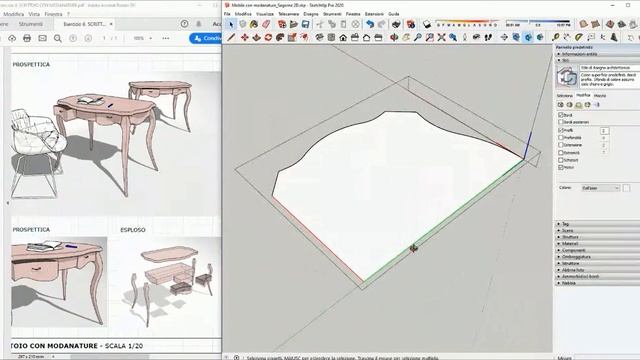The width and height of the screenshot is (640, 360).
Task: Choose the Zoom magnifier tool
Action: click(418, 38)
